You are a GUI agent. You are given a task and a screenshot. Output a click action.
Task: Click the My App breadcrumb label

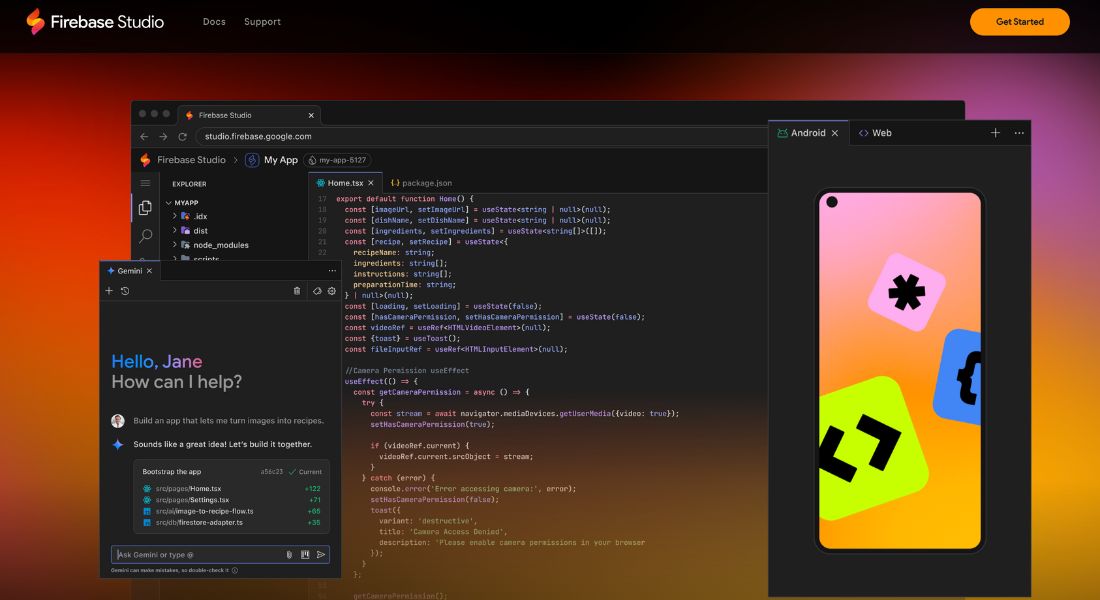(x=281, y=160)
